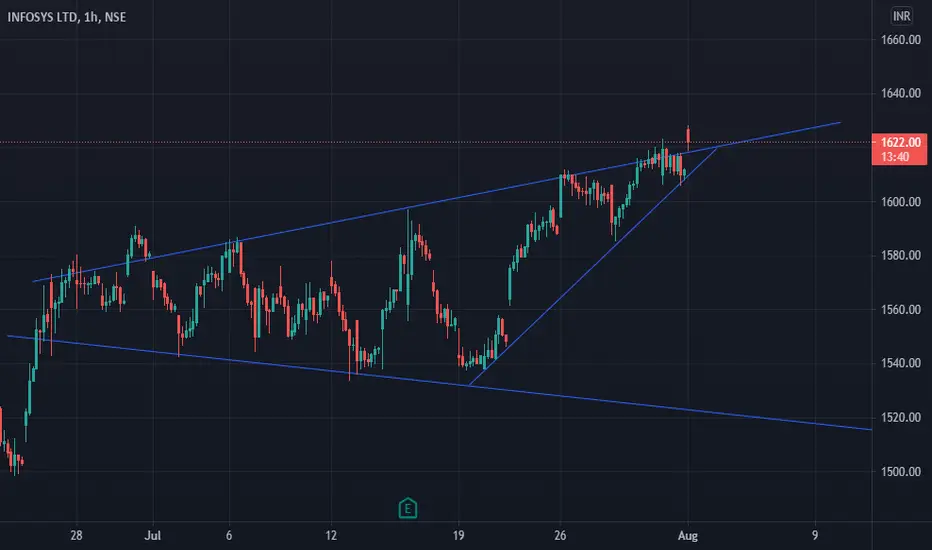Screen dimensions: 932x550
Task: Click the 1580.00 price axis label
Action: coord(900,256)
